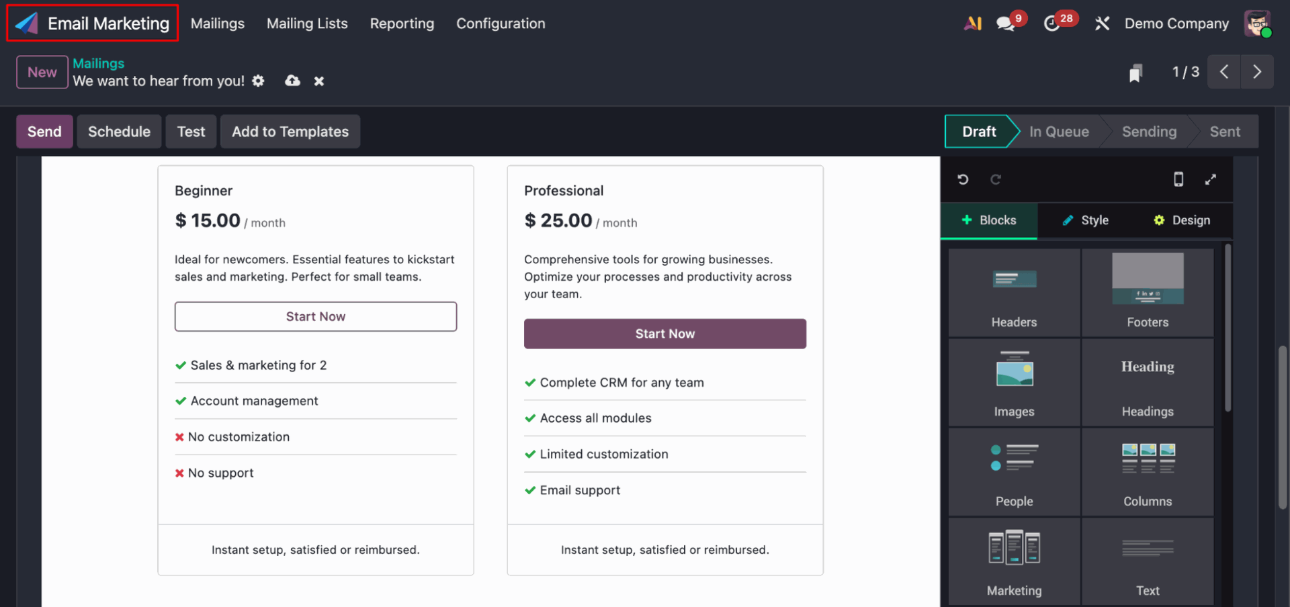Open the Configuration menu
Image resolution: width=1290 pixels, height=607 pixels.
tap(500, 23)
